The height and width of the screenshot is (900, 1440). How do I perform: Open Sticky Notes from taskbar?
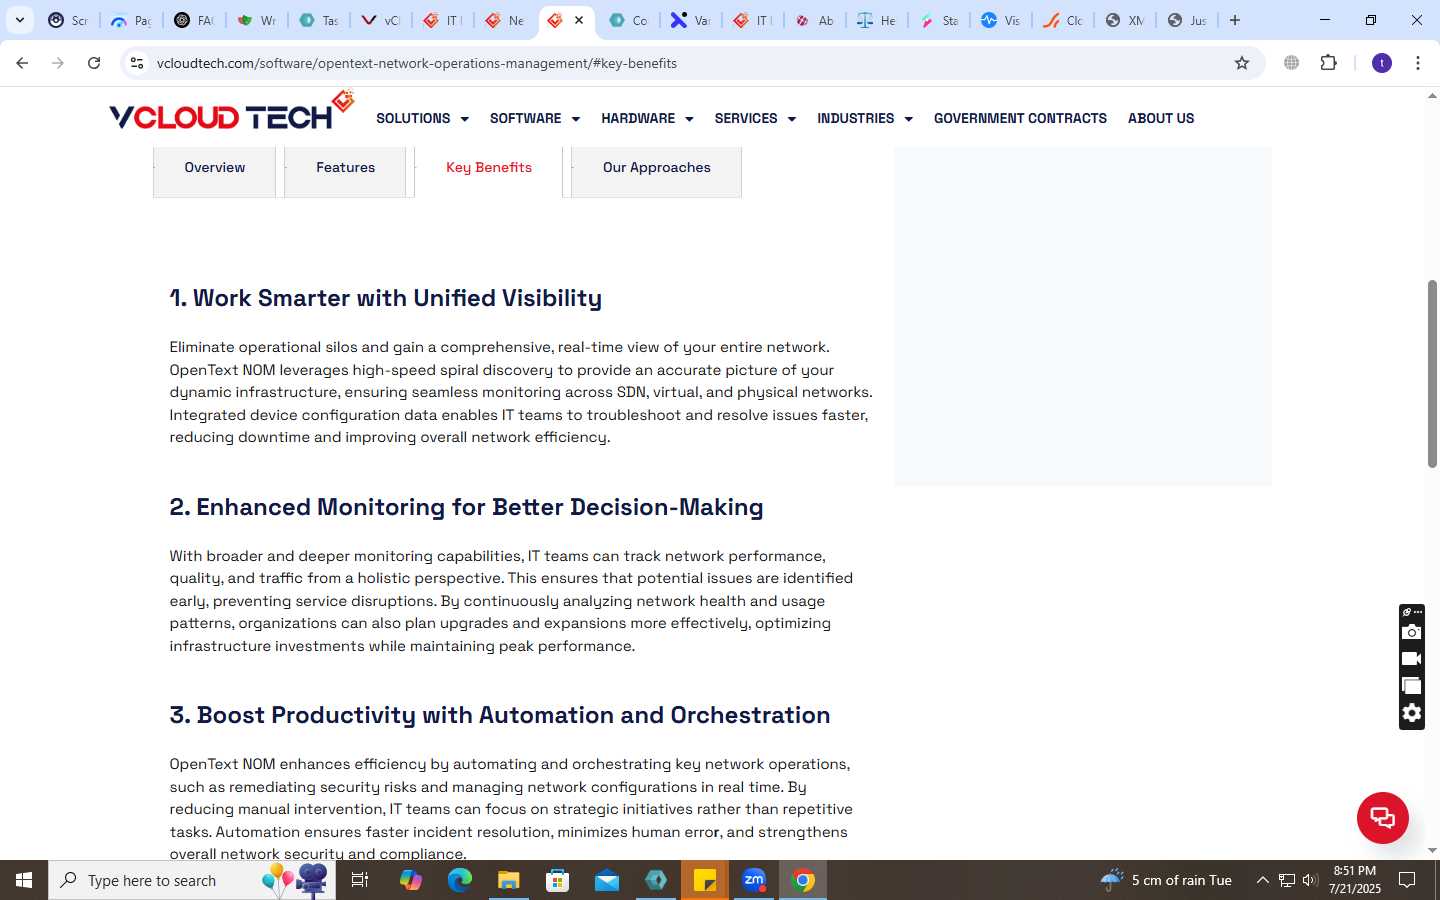(x=705, y=880)
